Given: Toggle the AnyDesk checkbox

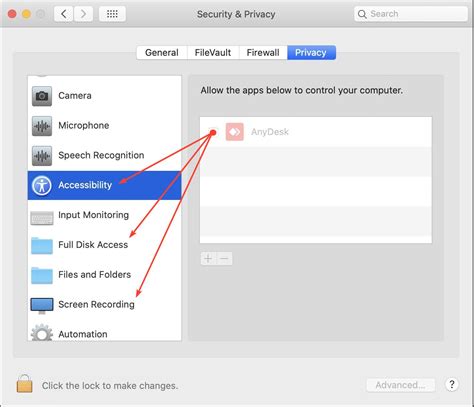Looking at the screenshot, I should (x=213, y=132).
